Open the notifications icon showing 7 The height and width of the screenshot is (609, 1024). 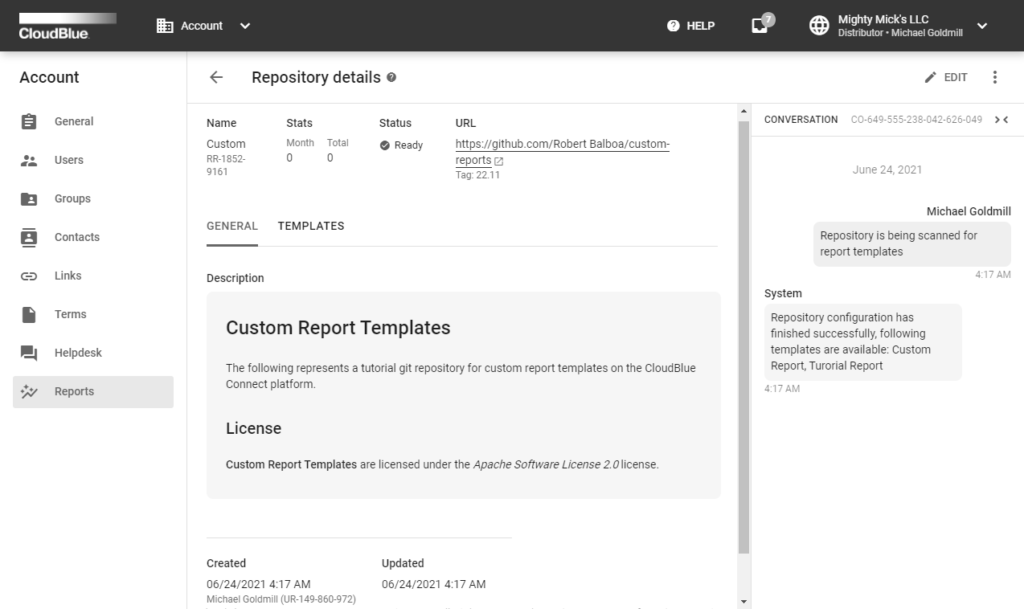pos(760,25)
